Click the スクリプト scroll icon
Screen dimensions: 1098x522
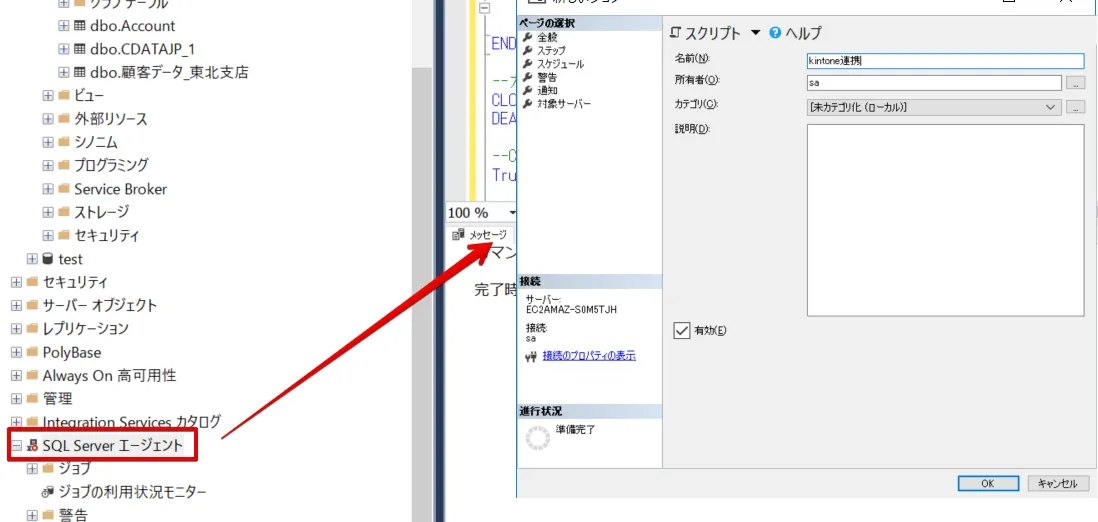tap(676, 32)
